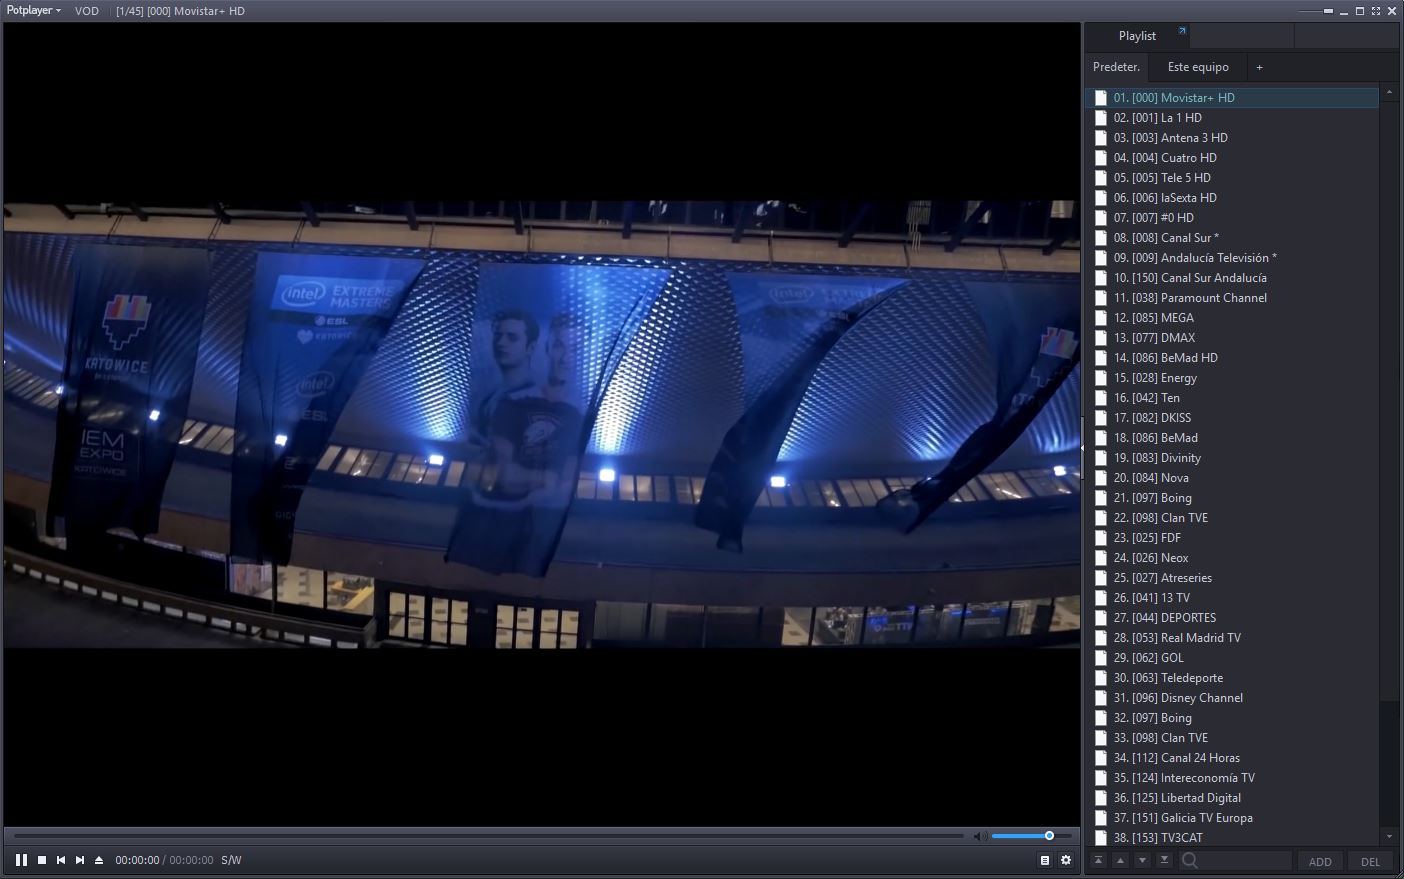Image resolution: width=1404 pixels, height=879 pixels.
Task: Select 27. [044] DEPORTES
Action: [1232, 618]
